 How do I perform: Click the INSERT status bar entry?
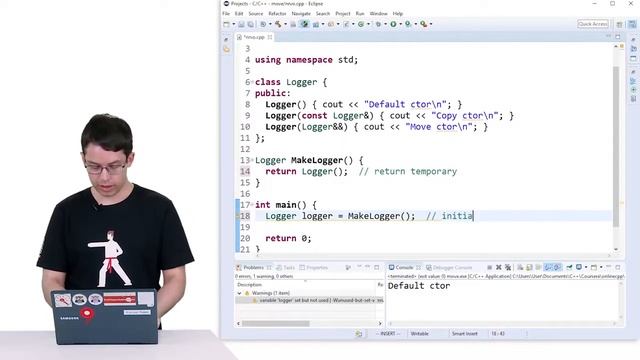pos(388,333)
